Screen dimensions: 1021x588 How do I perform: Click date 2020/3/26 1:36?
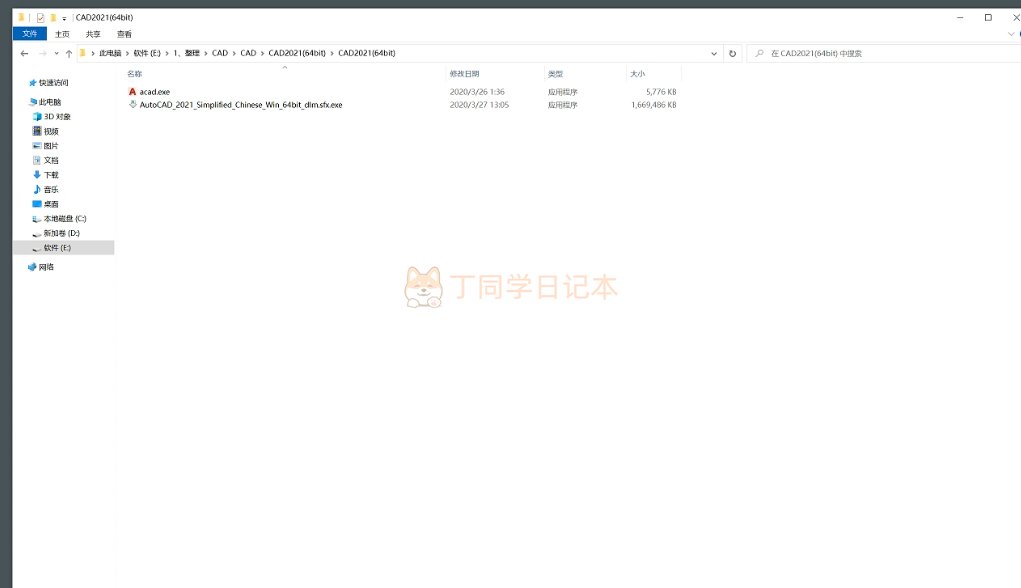477,92
